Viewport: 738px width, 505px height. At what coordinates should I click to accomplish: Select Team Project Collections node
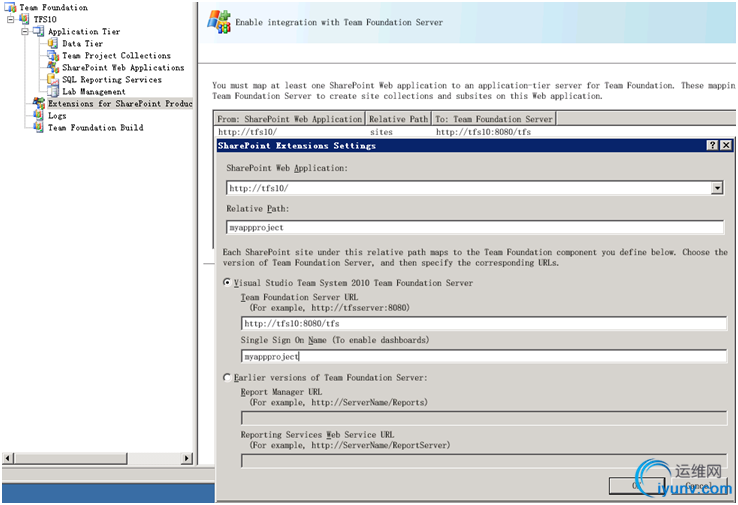pyautogui.click(x=116, y=56)
